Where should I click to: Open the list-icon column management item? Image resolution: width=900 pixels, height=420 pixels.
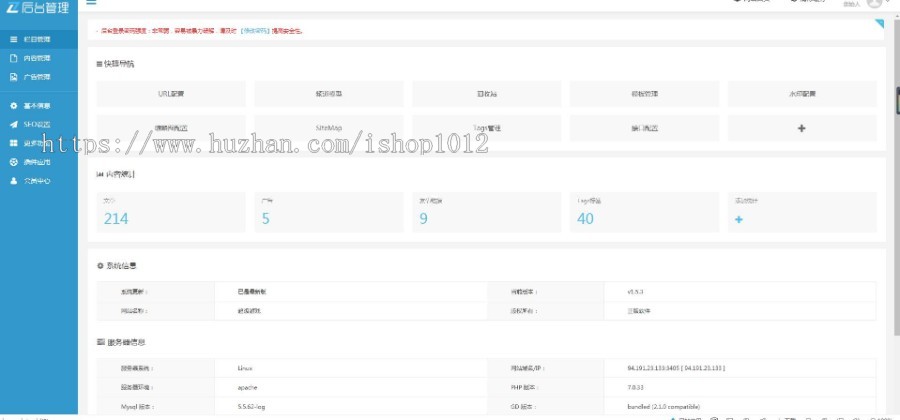[x=38, y=40]
